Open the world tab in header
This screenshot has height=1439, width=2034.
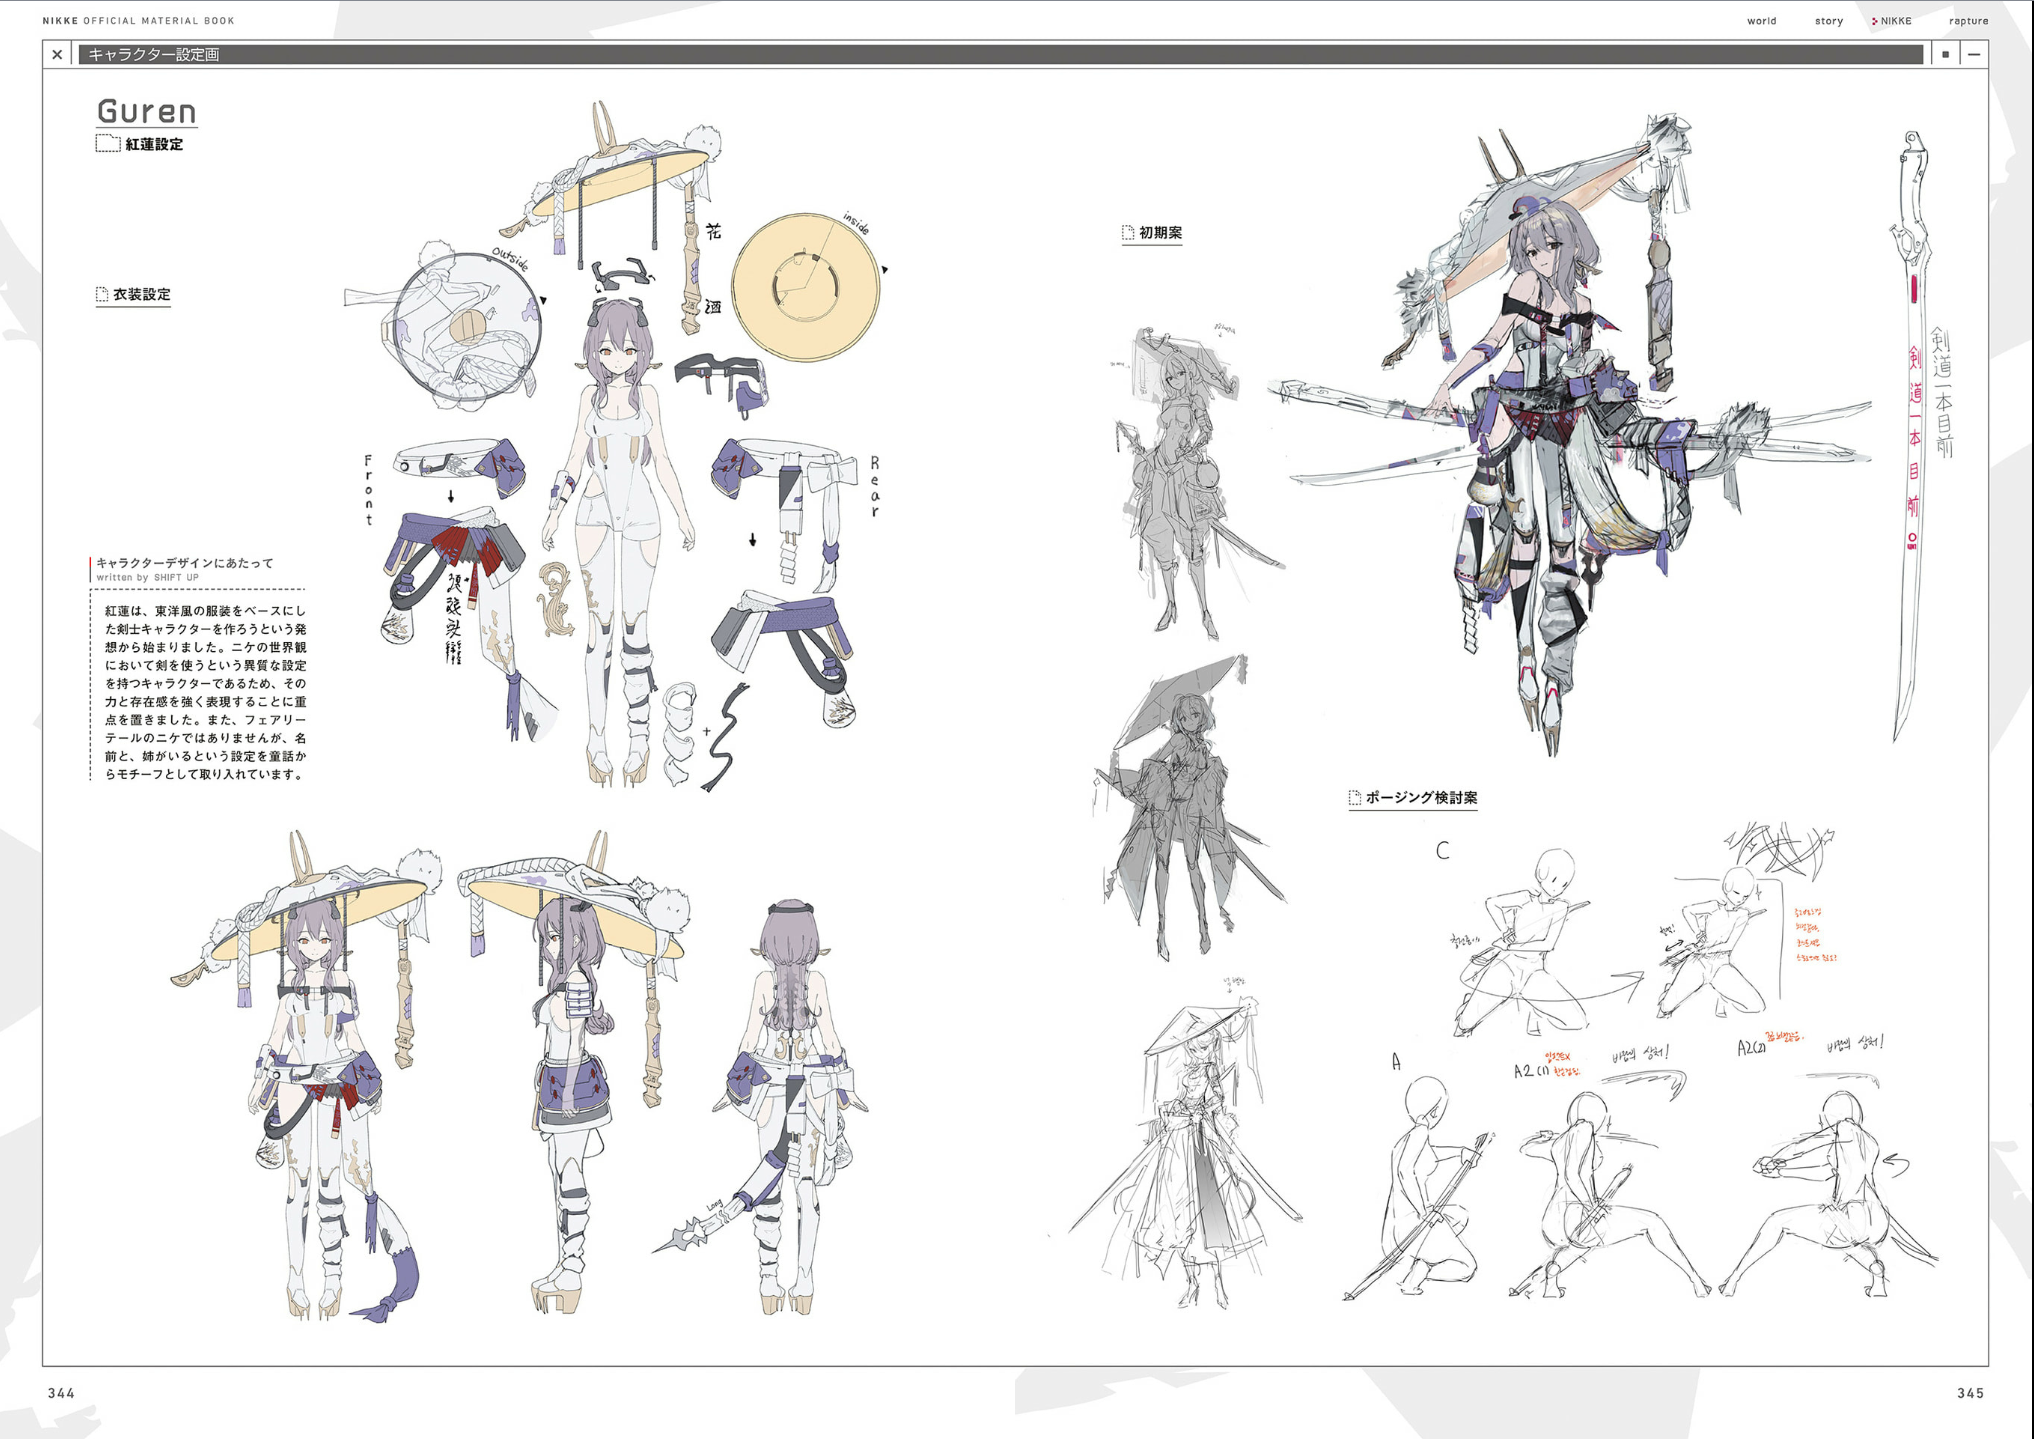1761,21
